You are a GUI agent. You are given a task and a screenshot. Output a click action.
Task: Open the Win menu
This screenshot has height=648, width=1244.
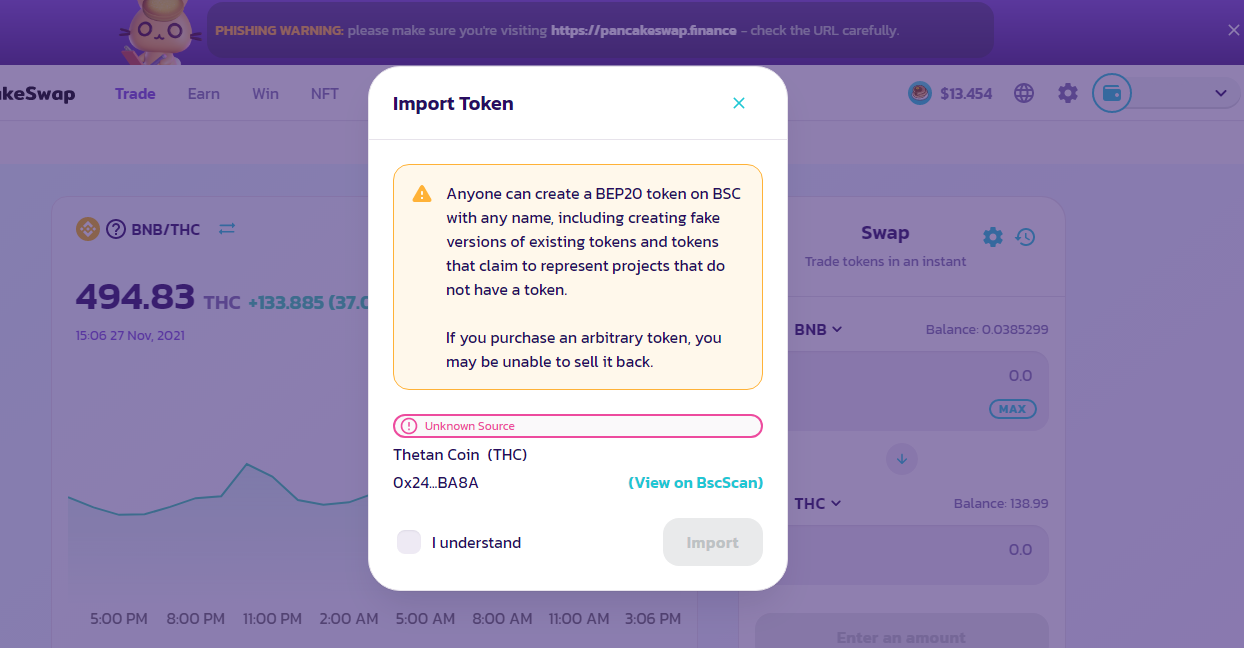[x=265, y=93]
